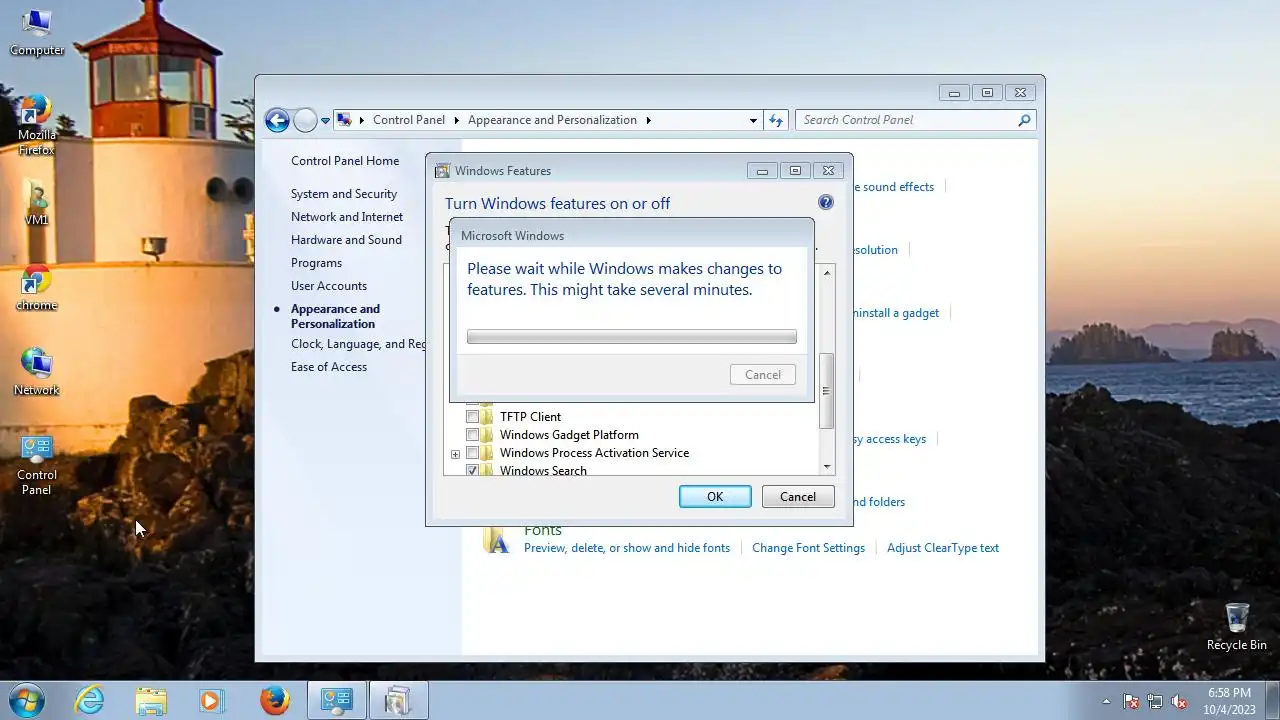This screenshot has width=1280, height=720.
Task: Click the muted volume tray icon
Action: tap(1179, 702)
